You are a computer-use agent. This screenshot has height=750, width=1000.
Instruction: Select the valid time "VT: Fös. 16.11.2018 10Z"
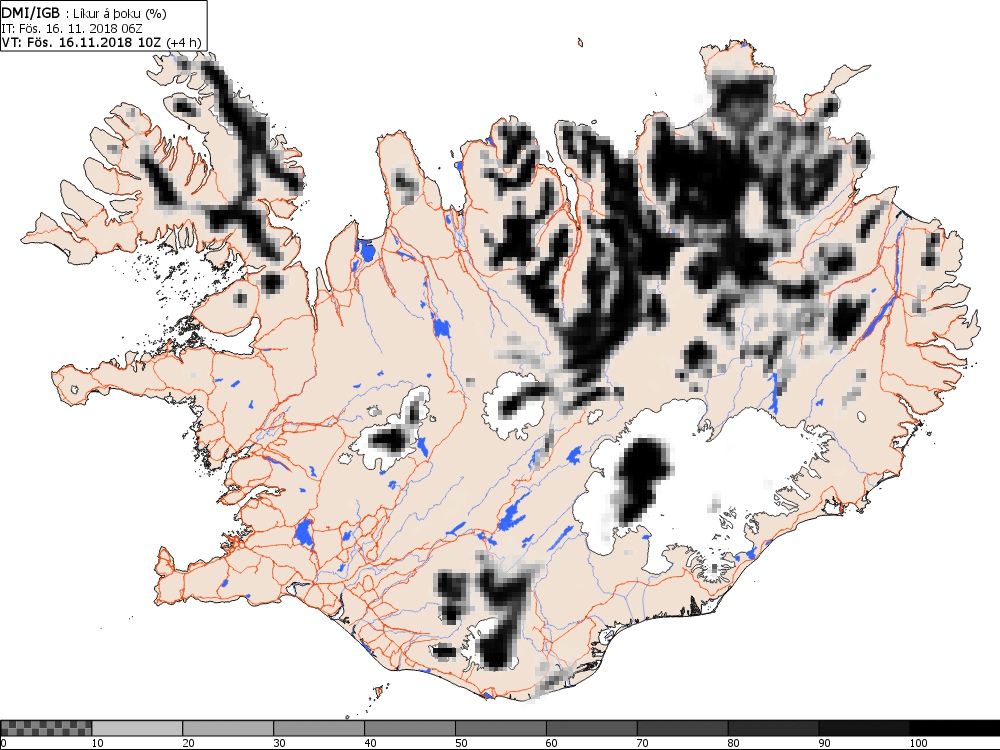(x=83, y=43)
